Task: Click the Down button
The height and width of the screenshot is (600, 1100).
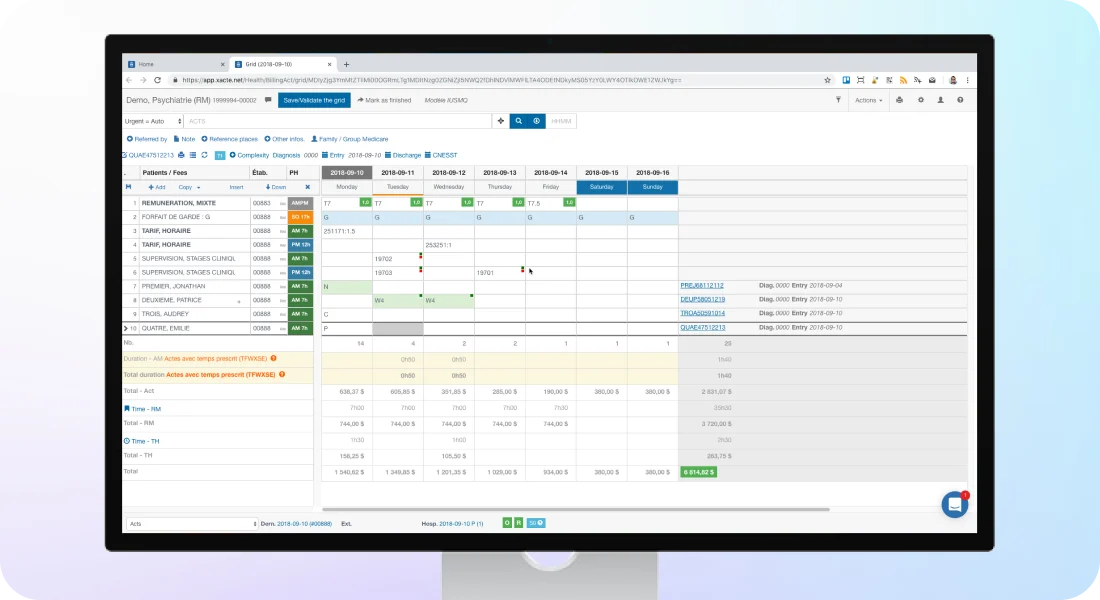Action: [276, 187]
